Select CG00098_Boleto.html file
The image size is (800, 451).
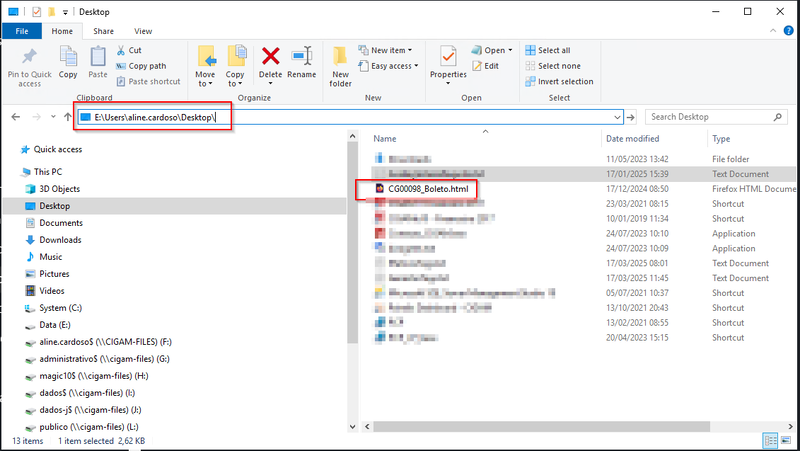click(x=422, y=189)
